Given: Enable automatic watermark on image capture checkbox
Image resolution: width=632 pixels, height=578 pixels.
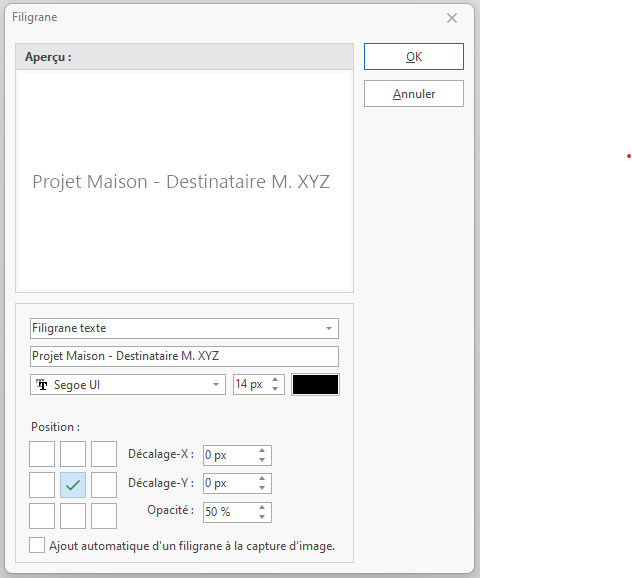Looking at the screenshot, I should pos(37,545).
